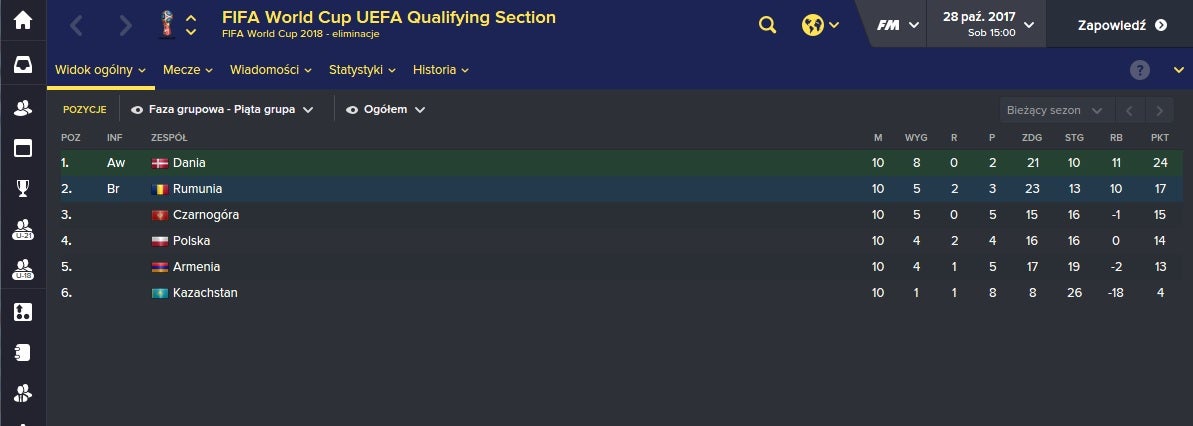The height and width of the screenshot is (426, 1193).
Task: Open the U-21 squad icon
Action: 23,229
